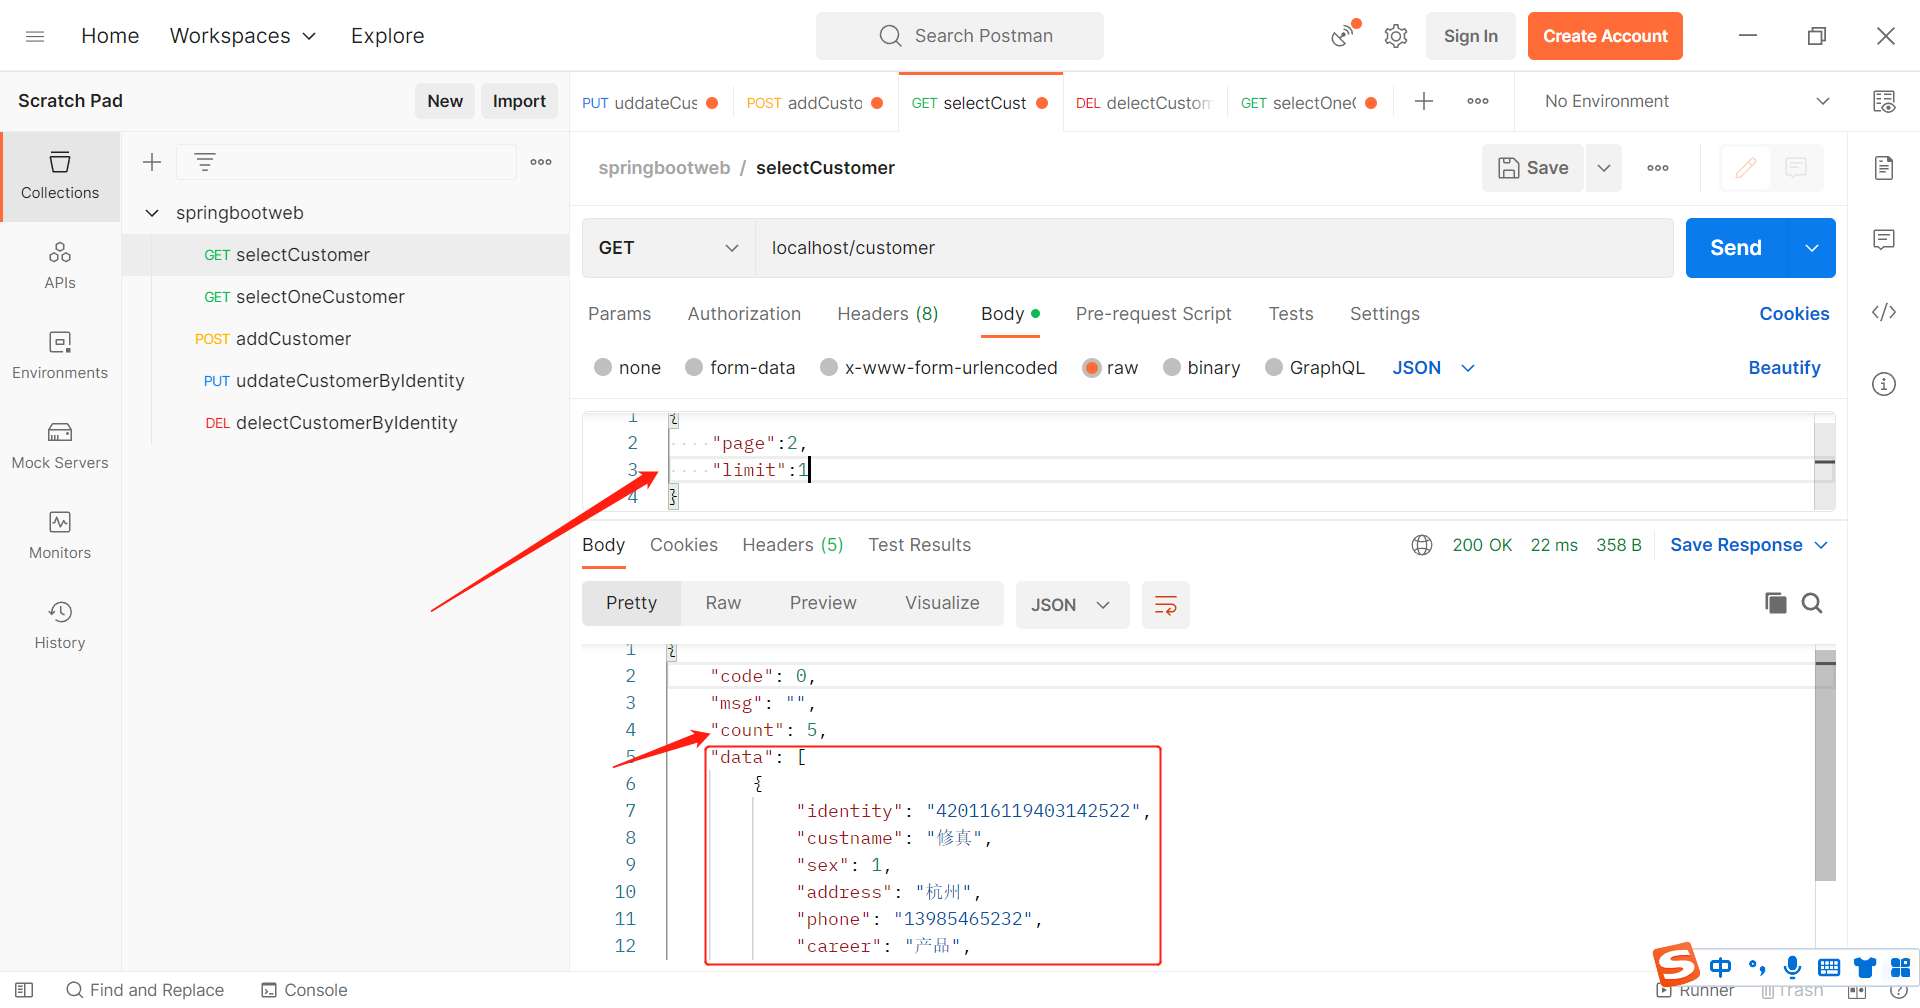Click the request URL field
The width and height of the screenshot is (1920, 1008).
(1214, 248)
